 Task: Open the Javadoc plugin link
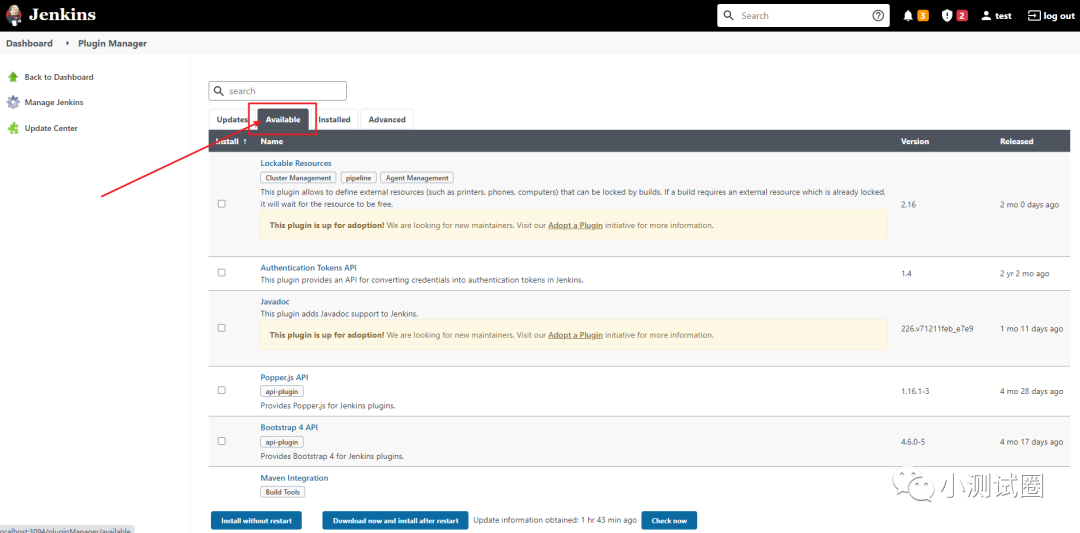275,302
